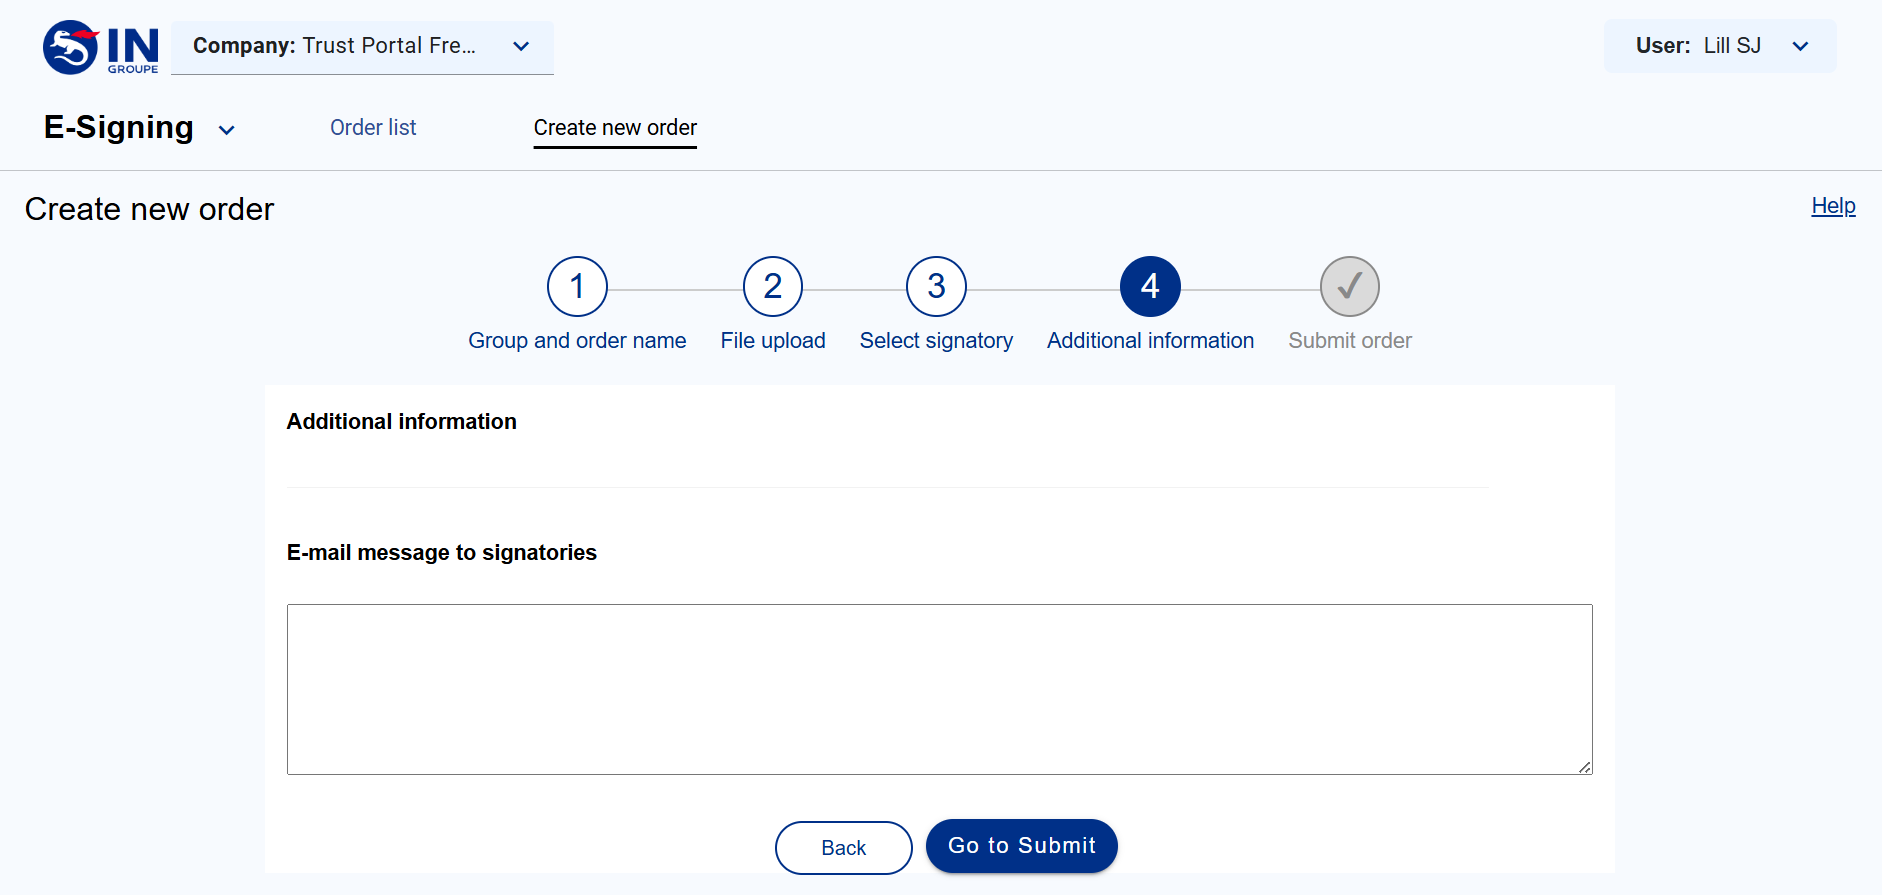Image resolution: width=1882 pixels, height=895 pixels.
Task: Click the Create new order page title
Action: click(x=149, y=209)
